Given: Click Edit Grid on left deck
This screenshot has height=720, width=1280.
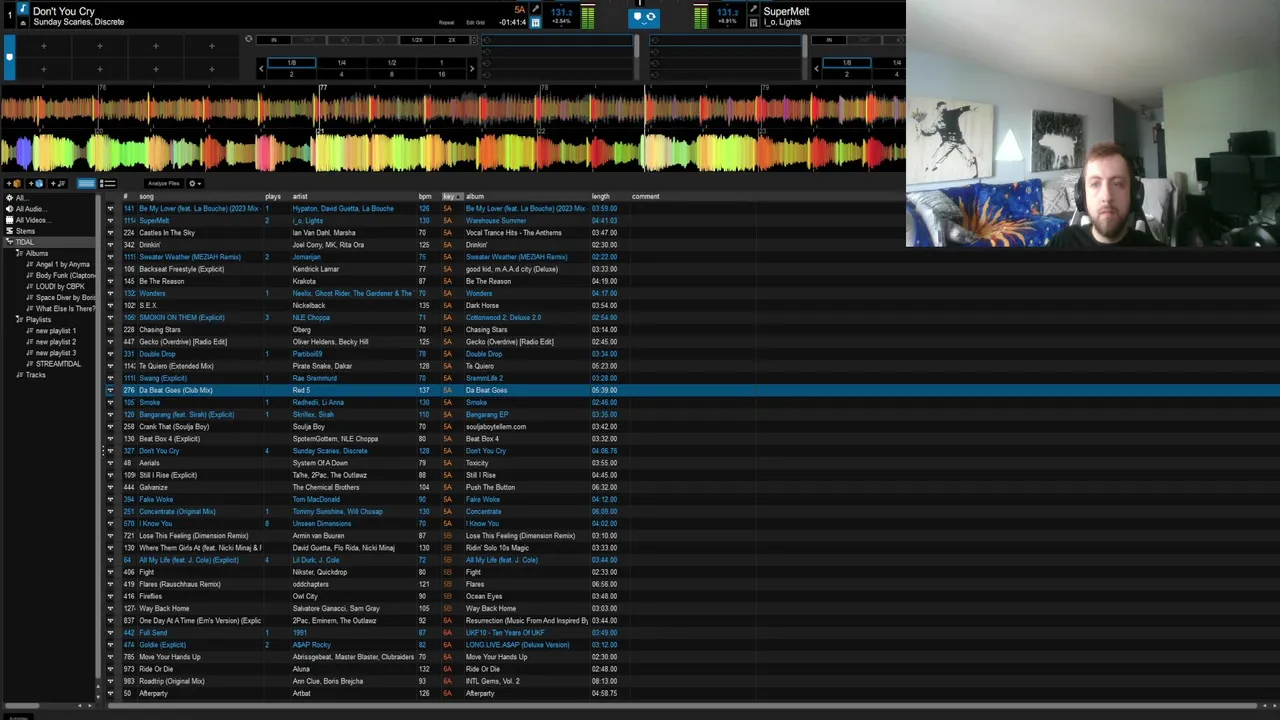Looking at the screenshot, I should (476, 22).
